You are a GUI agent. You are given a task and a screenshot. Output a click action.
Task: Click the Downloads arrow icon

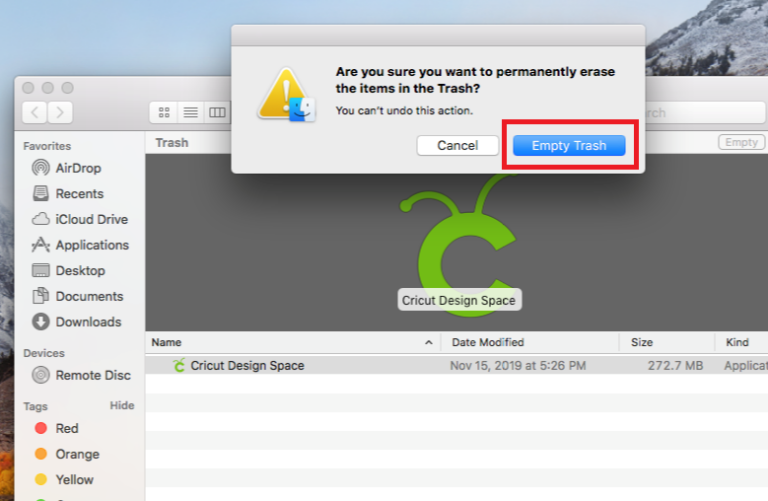(x=41, y=322)
